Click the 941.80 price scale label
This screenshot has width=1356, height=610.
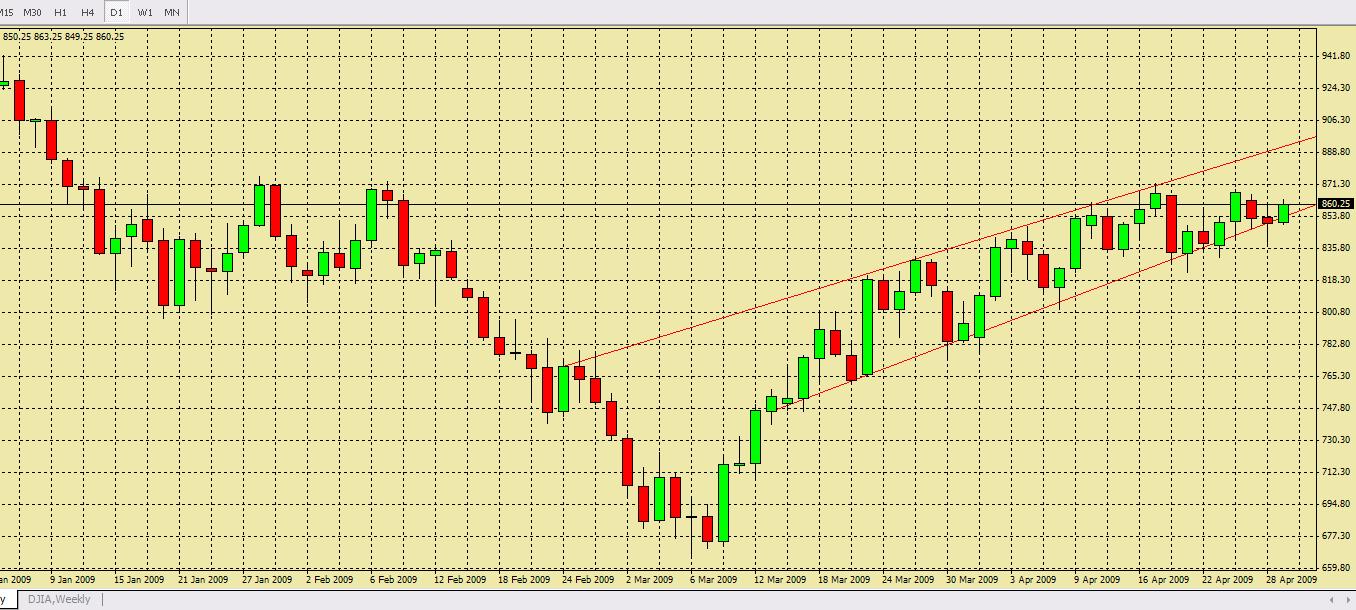pyautogui.click(x=1336, y=56)
